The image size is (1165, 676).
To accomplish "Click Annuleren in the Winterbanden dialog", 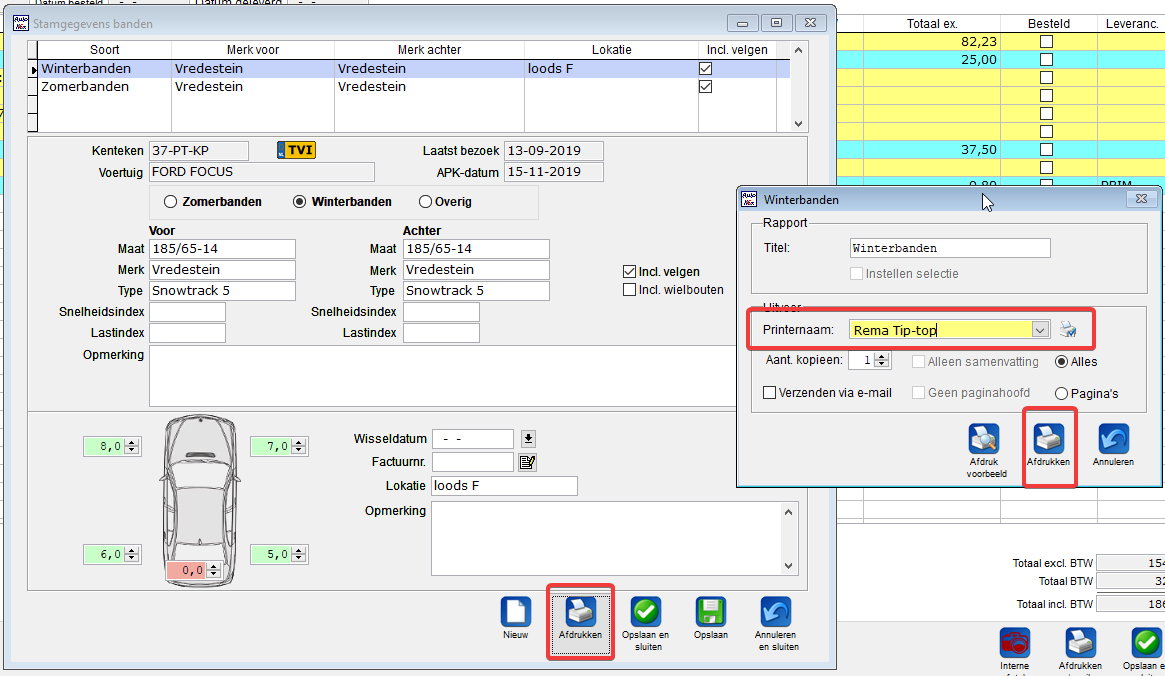I will (1113, 439).
